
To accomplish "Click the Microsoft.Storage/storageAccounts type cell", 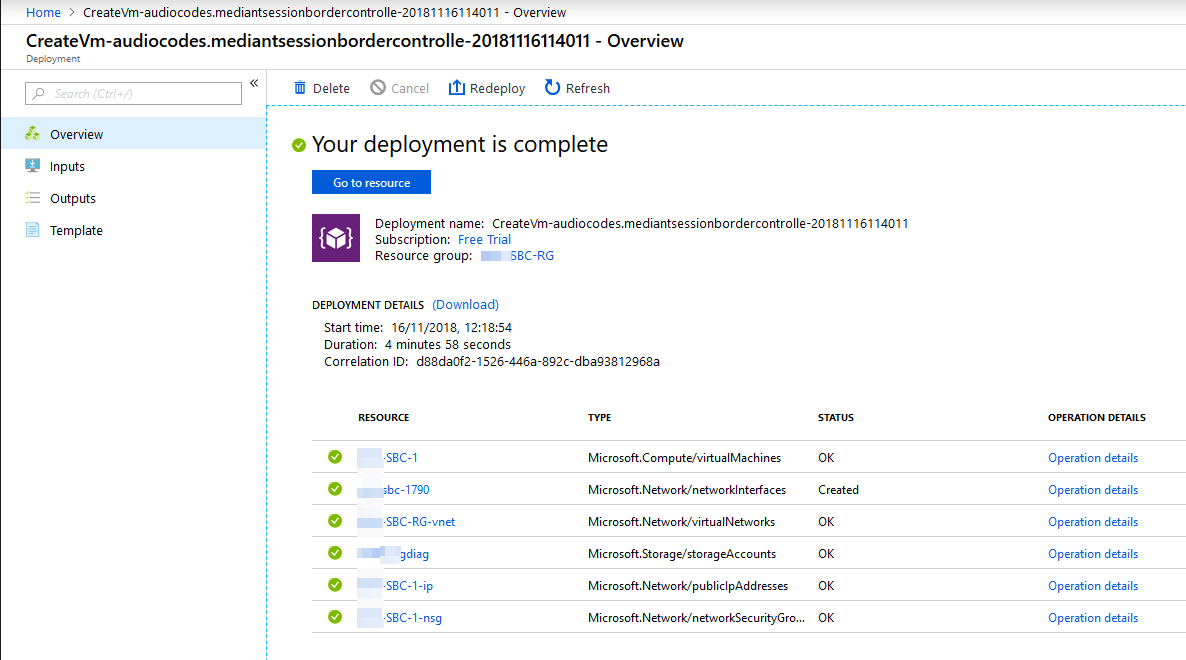I will click(682, 554).
